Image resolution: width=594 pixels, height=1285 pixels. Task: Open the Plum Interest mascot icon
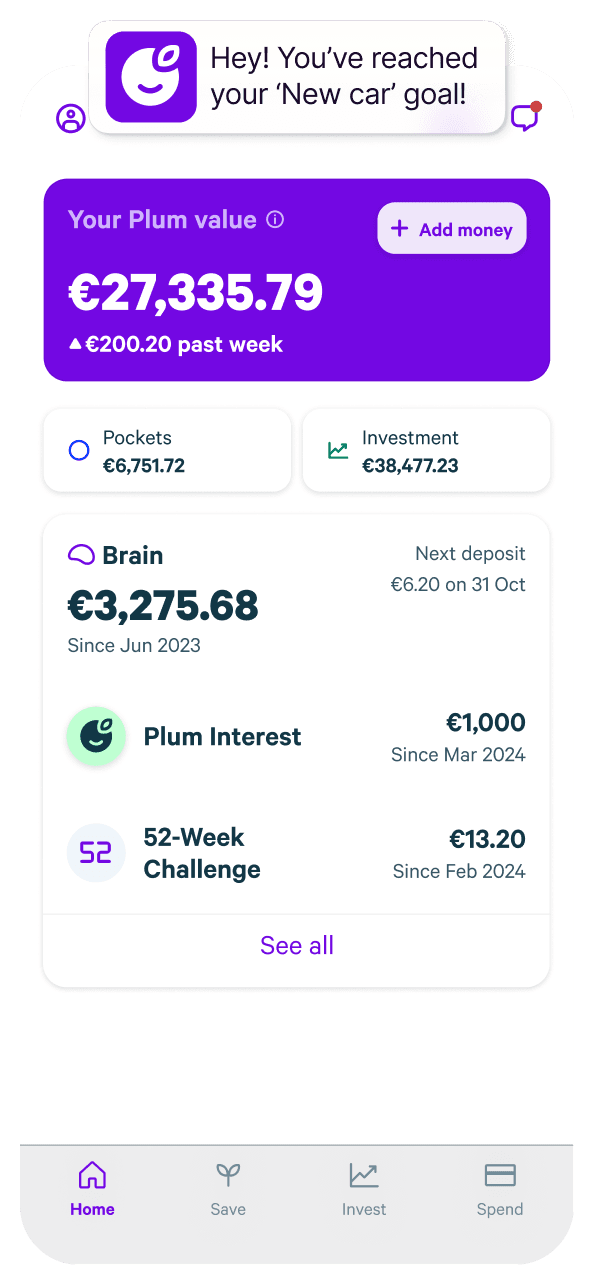point(96,736)
